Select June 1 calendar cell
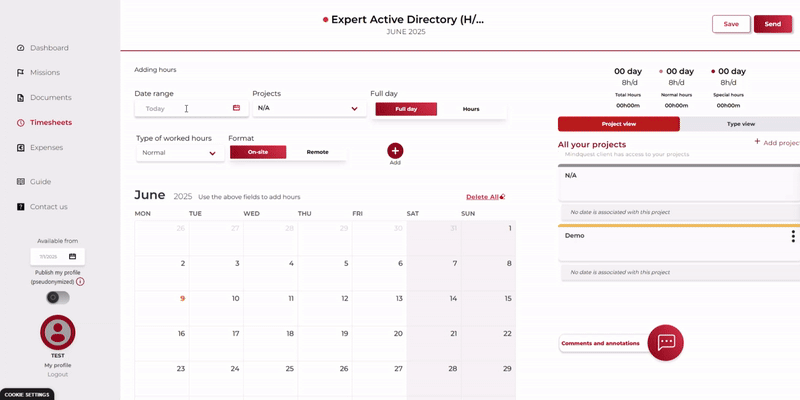This screenshot has width=800, height=400. click(x=488, y=238)
